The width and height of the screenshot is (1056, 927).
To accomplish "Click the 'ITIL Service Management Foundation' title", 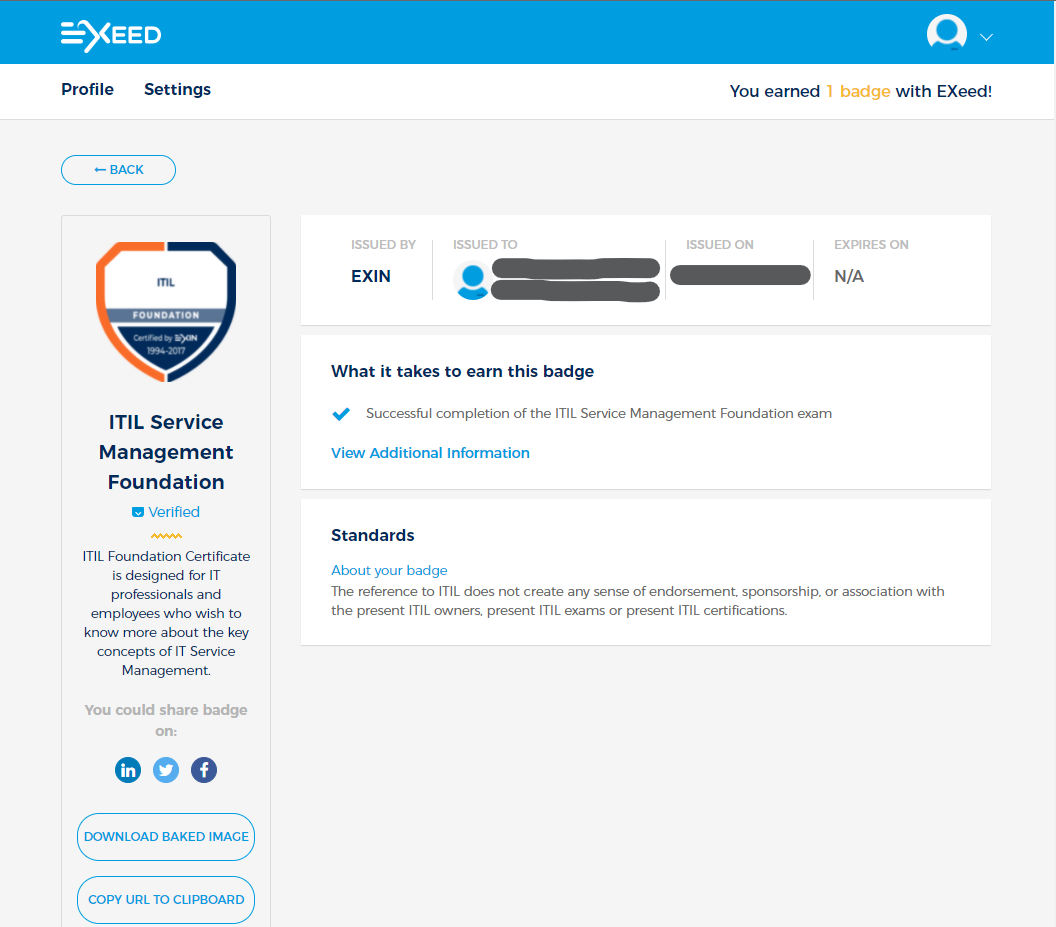I will [x=166, y=452].
